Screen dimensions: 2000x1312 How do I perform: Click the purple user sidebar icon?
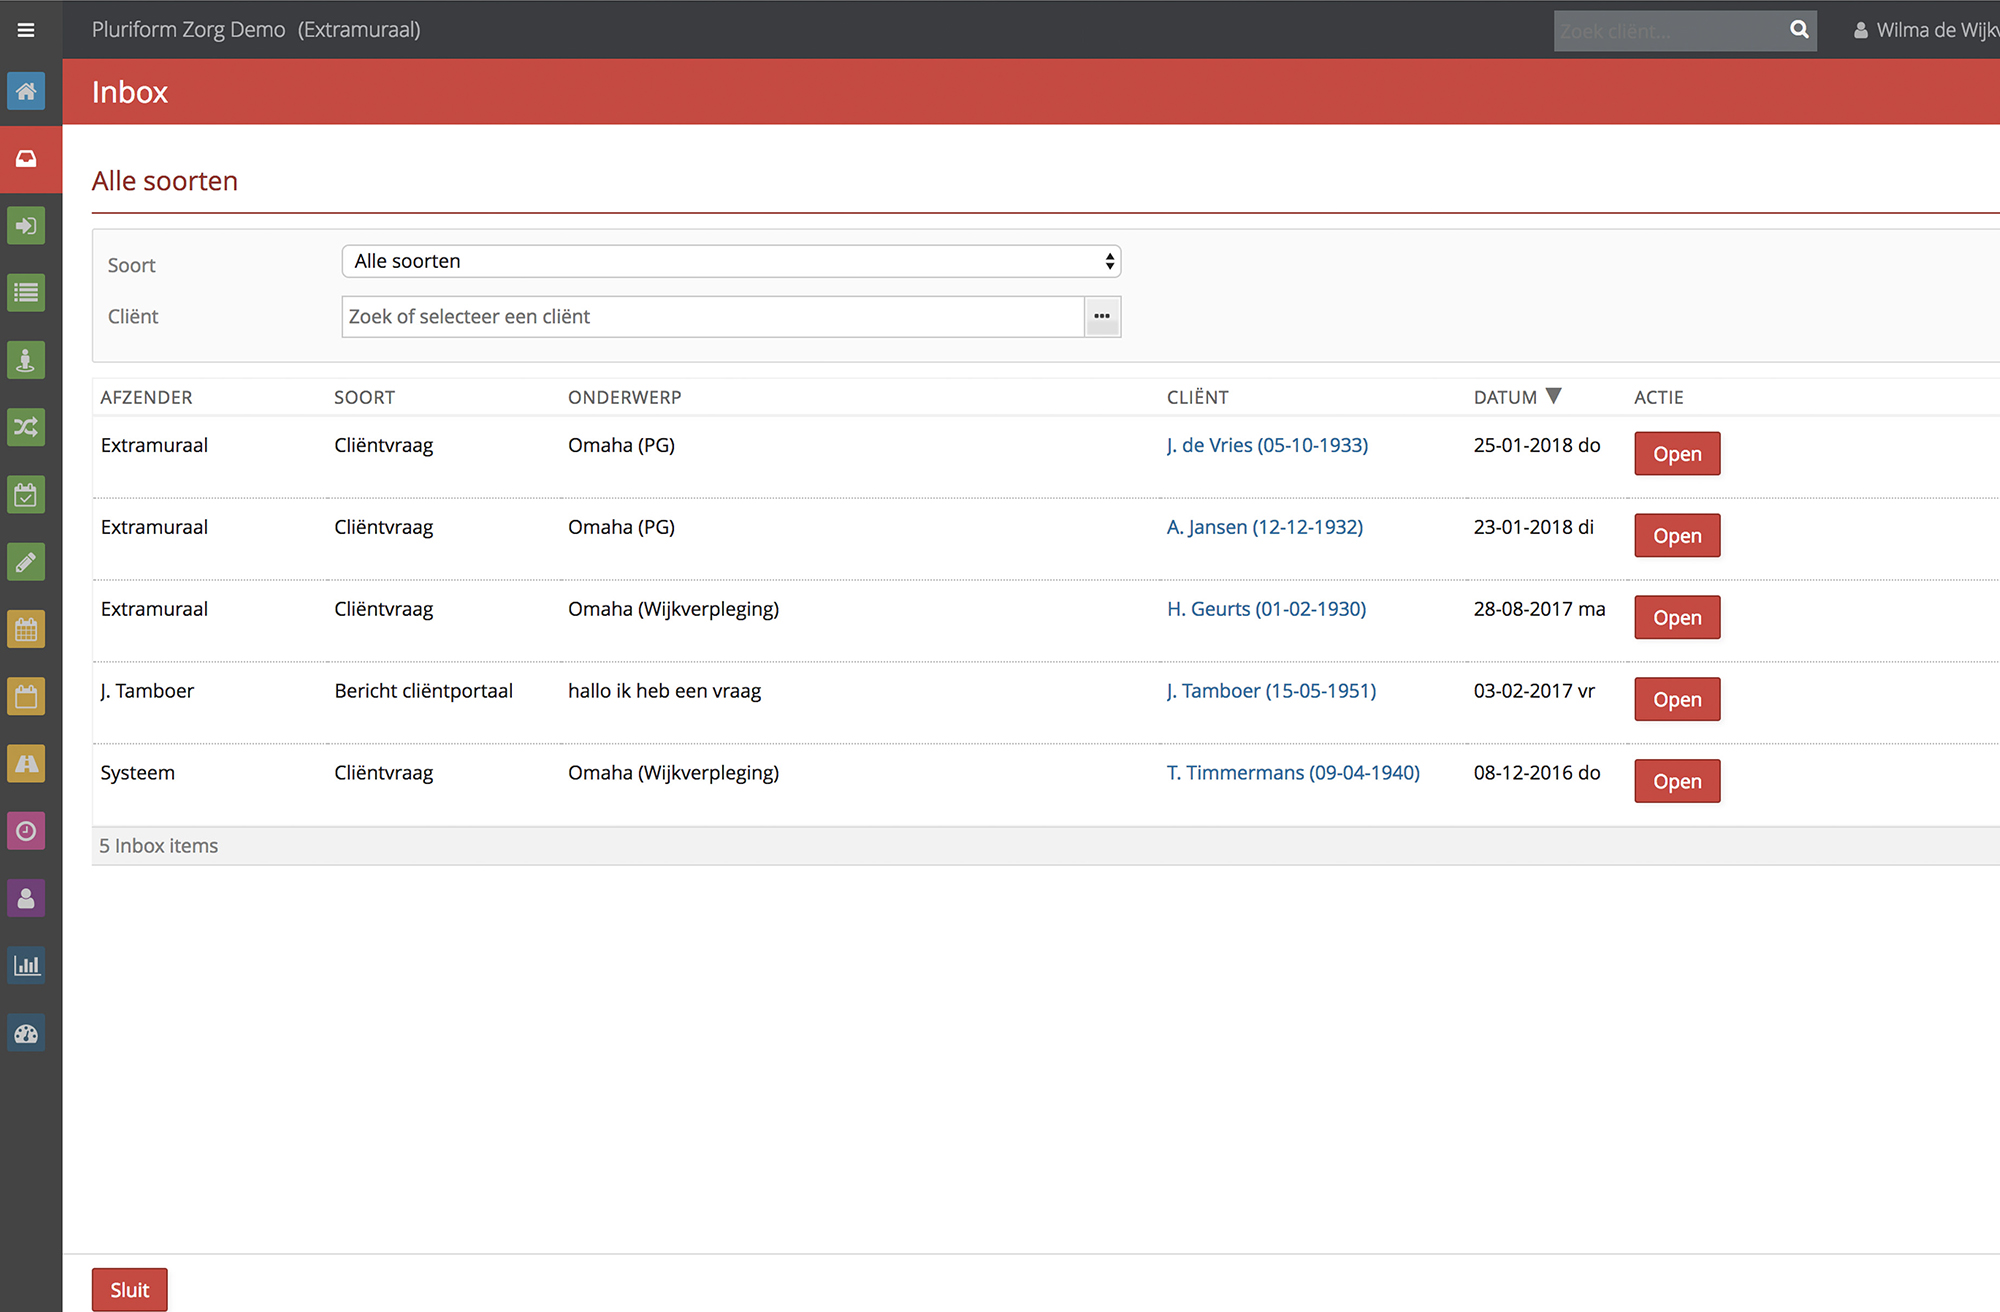(x=26, y=898)
